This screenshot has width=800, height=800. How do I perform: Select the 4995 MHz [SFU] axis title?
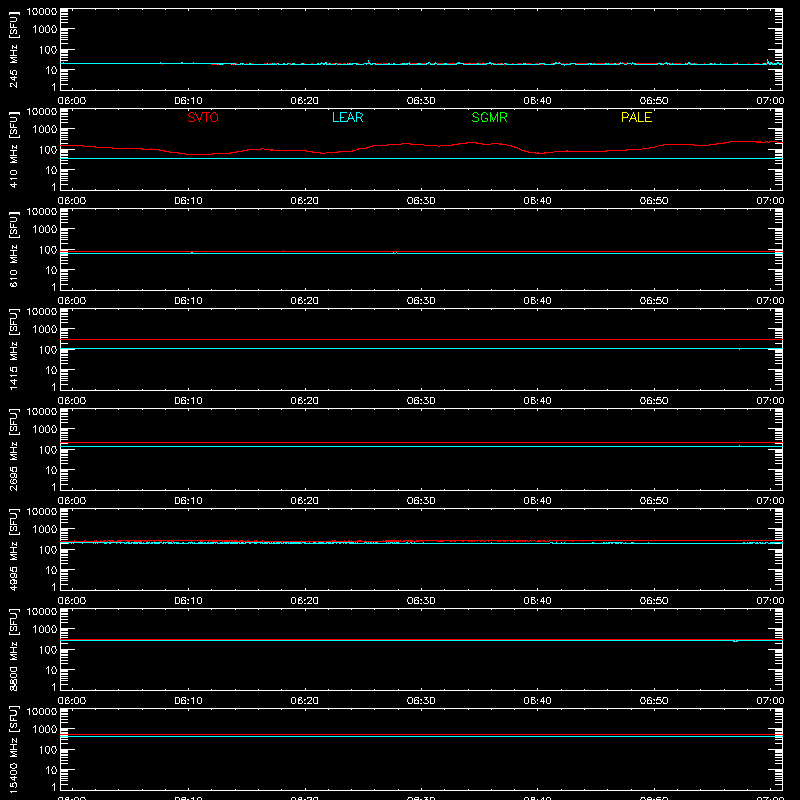click(13, 549)
